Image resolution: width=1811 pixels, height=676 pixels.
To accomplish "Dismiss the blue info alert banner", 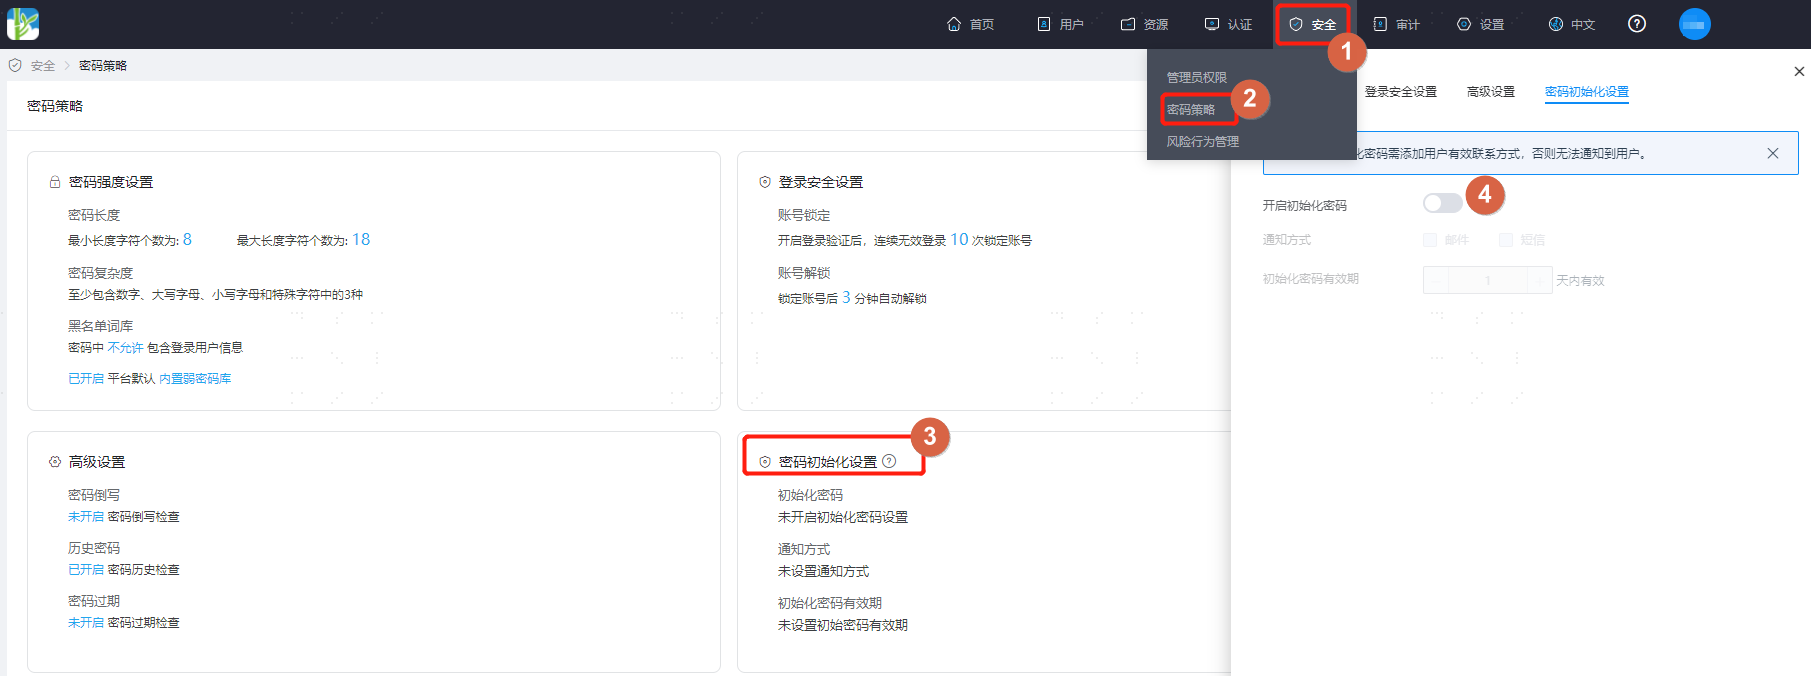I will coord(1773,153).
